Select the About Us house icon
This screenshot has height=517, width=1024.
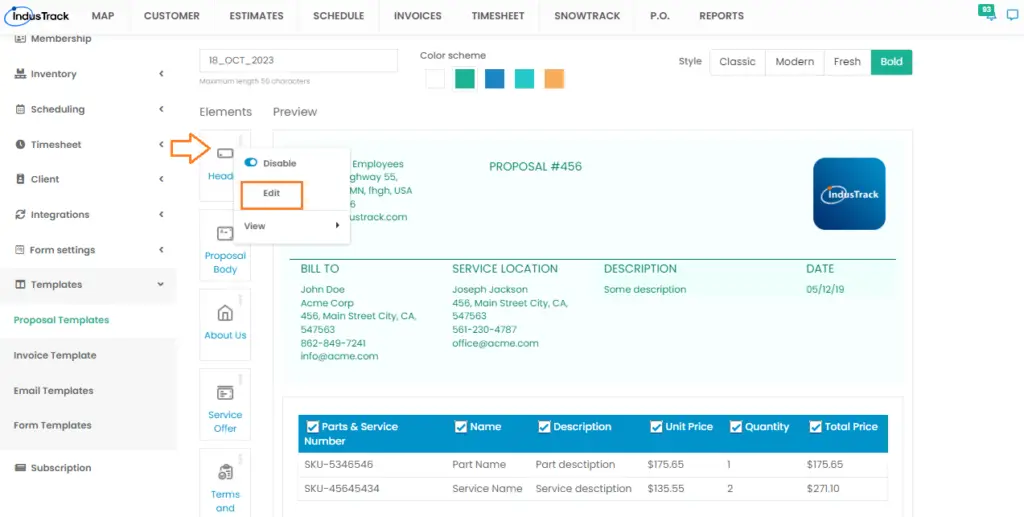[225, 313]
